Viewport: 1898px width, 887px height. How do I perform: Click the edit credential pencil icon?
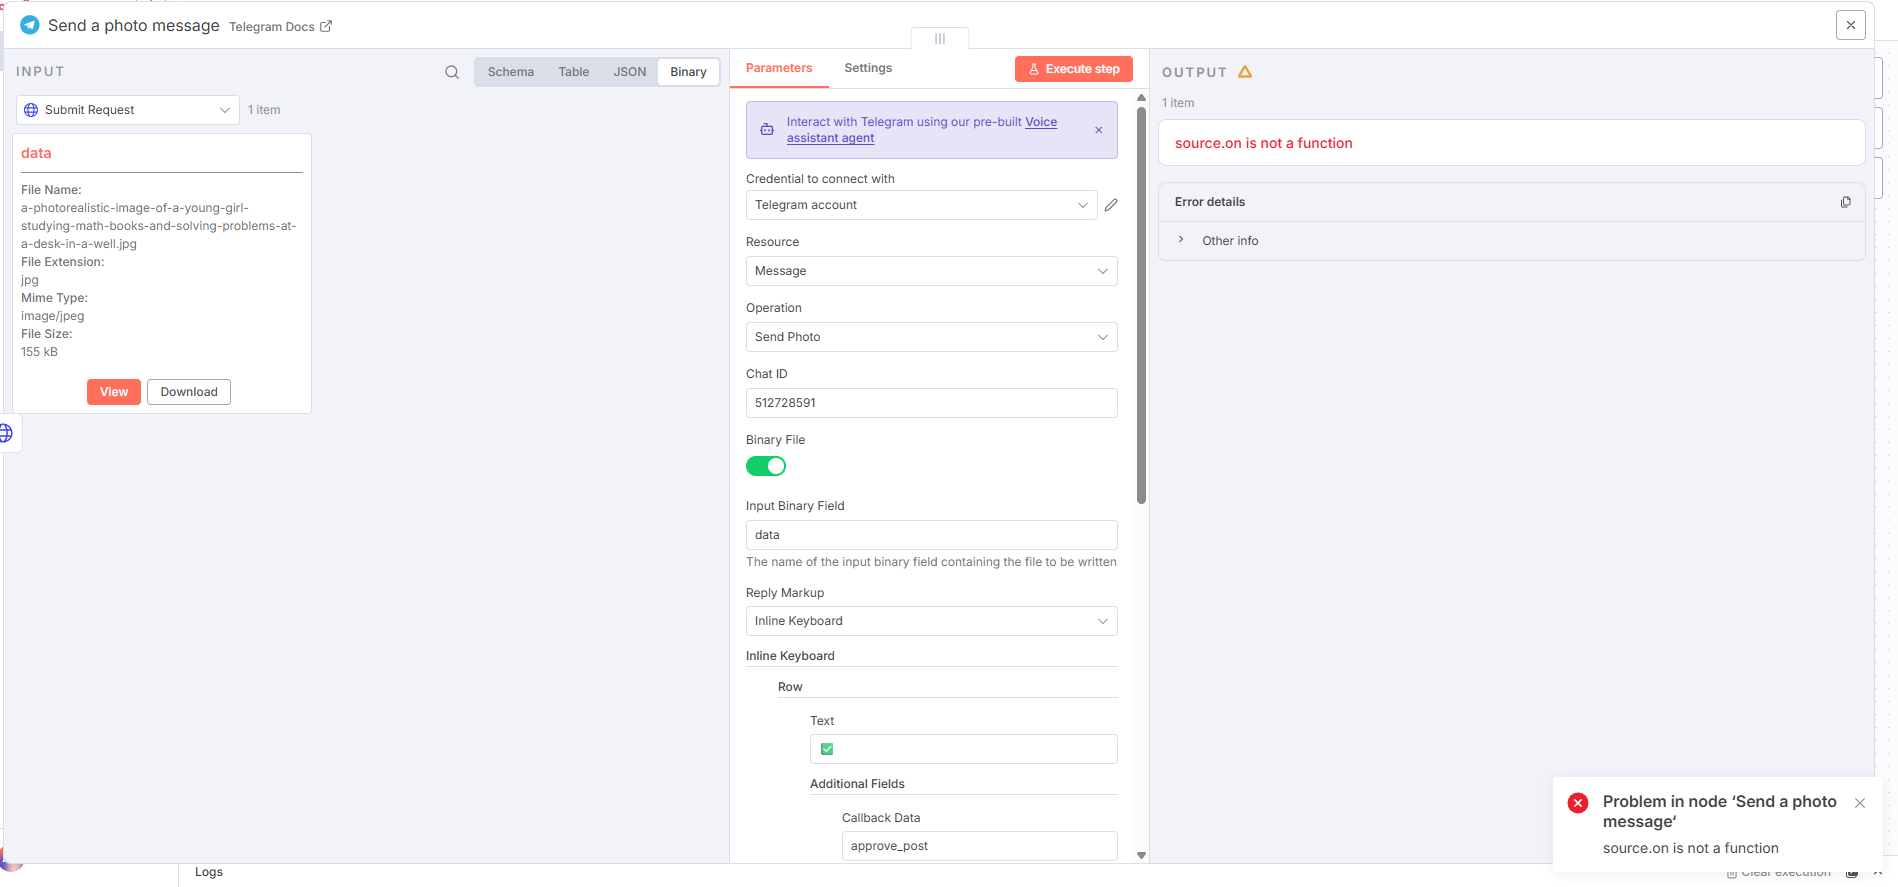coord(1111,205)
